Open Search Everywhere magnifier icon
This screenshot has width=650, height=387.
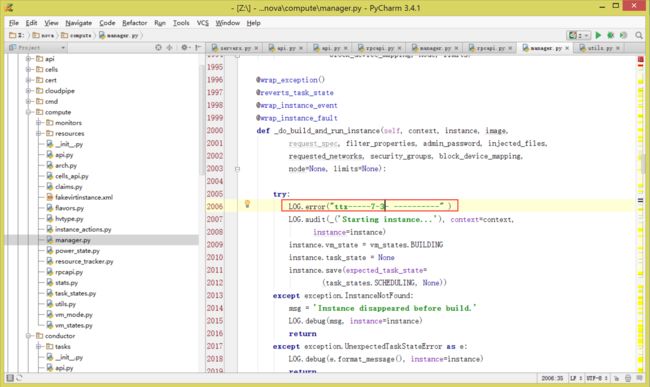pyautogui.click(x=639, y=35)
